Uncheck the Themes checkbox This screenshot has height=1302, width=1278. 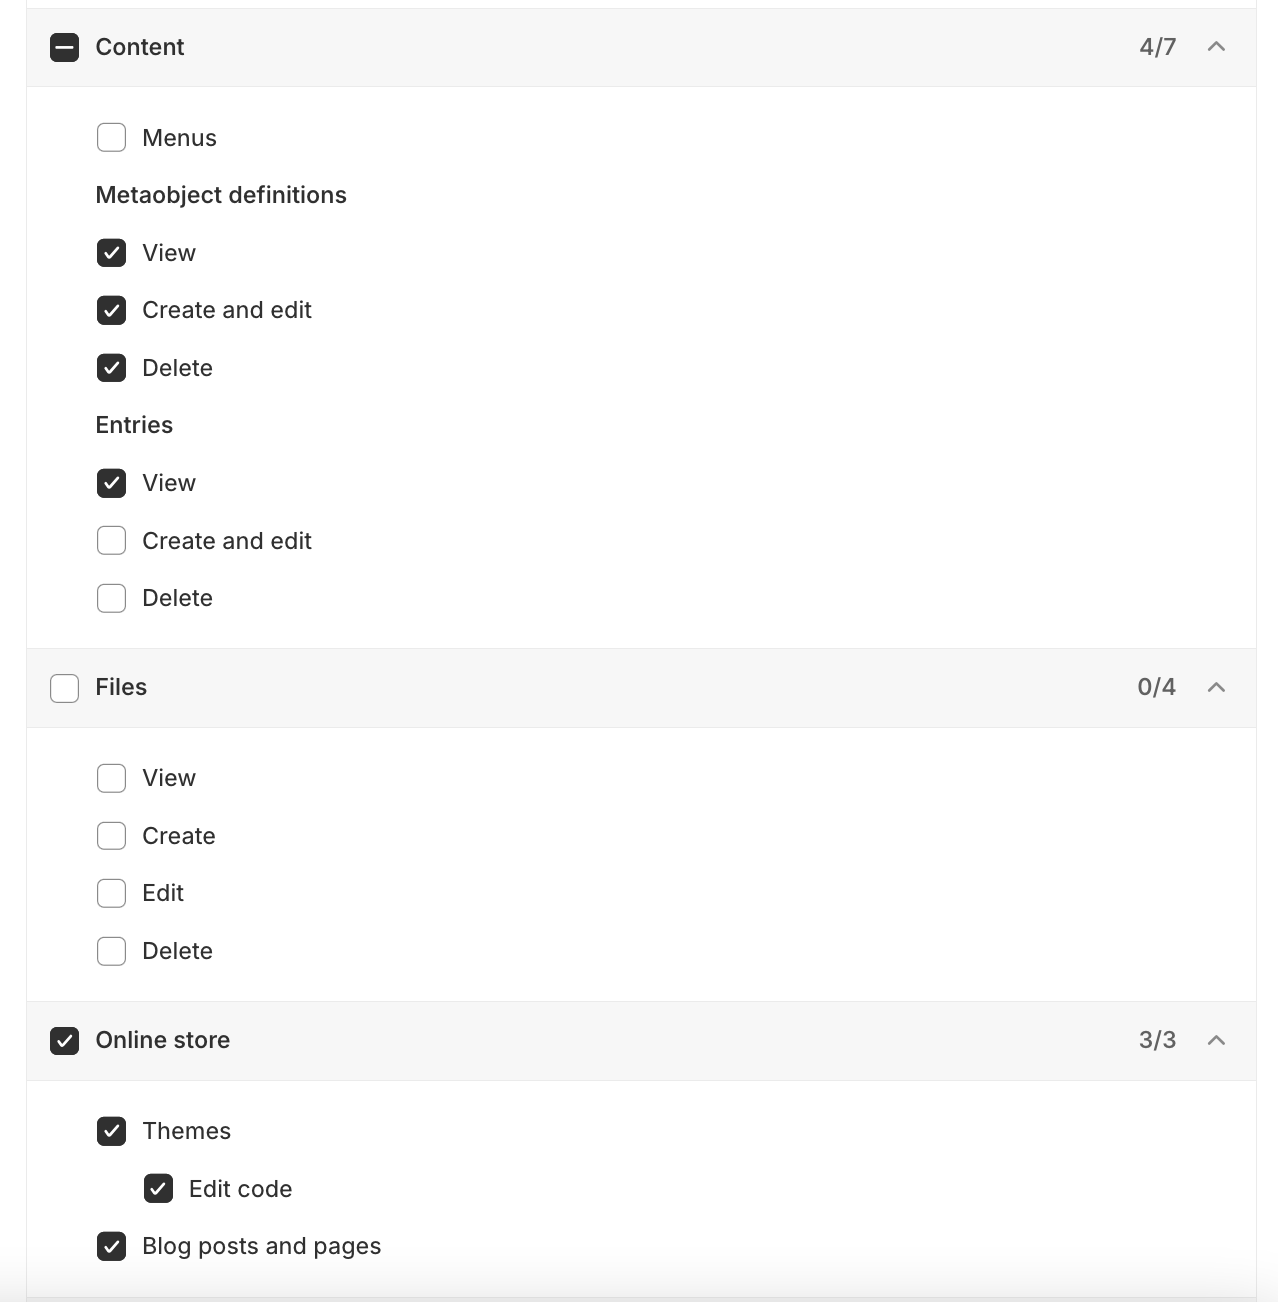point(111,1131)
